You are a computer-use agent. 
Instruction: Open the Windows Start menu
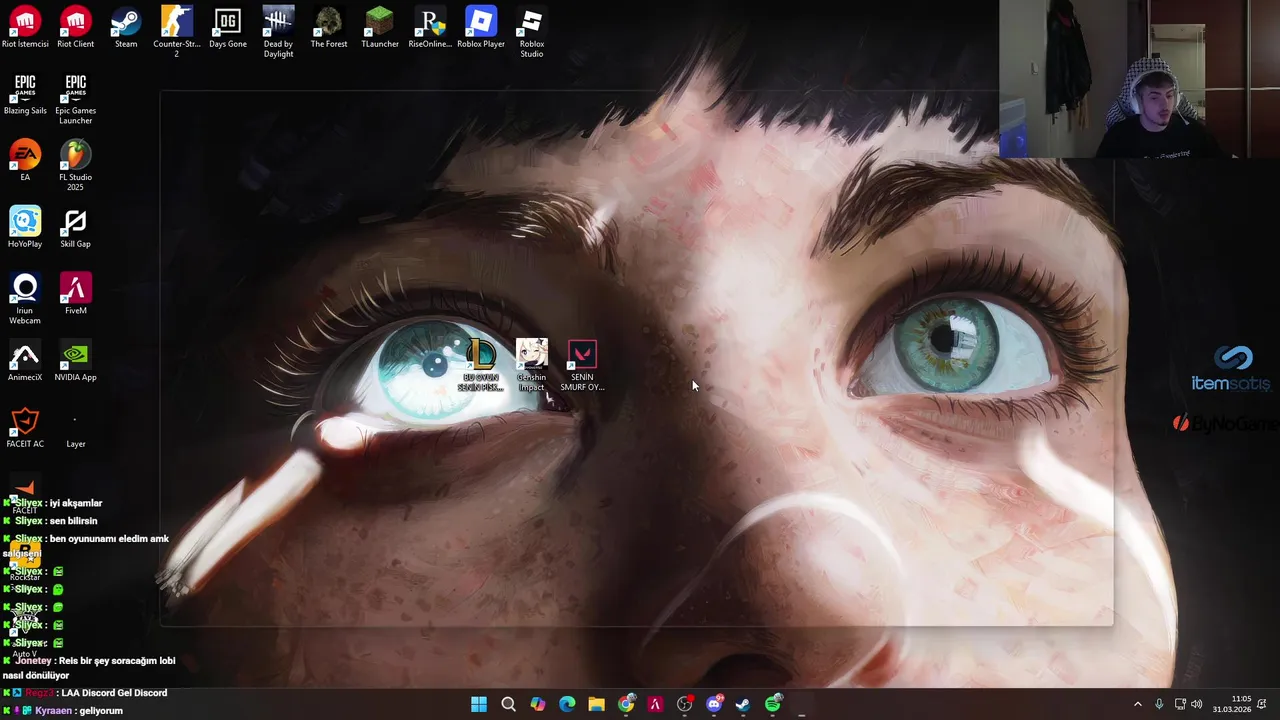point(479,704)
